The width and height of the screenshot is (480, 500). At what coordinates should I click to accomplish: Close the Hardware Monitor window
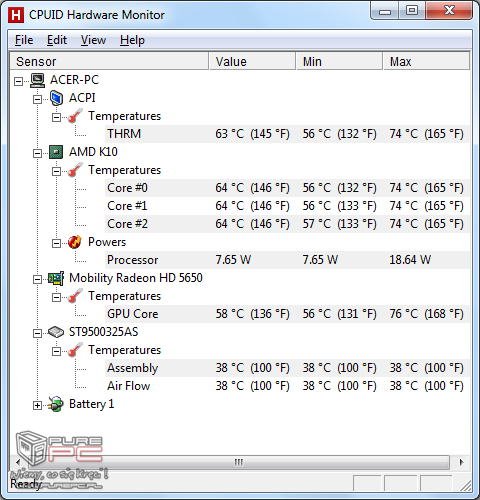click(x=449, y=11)
